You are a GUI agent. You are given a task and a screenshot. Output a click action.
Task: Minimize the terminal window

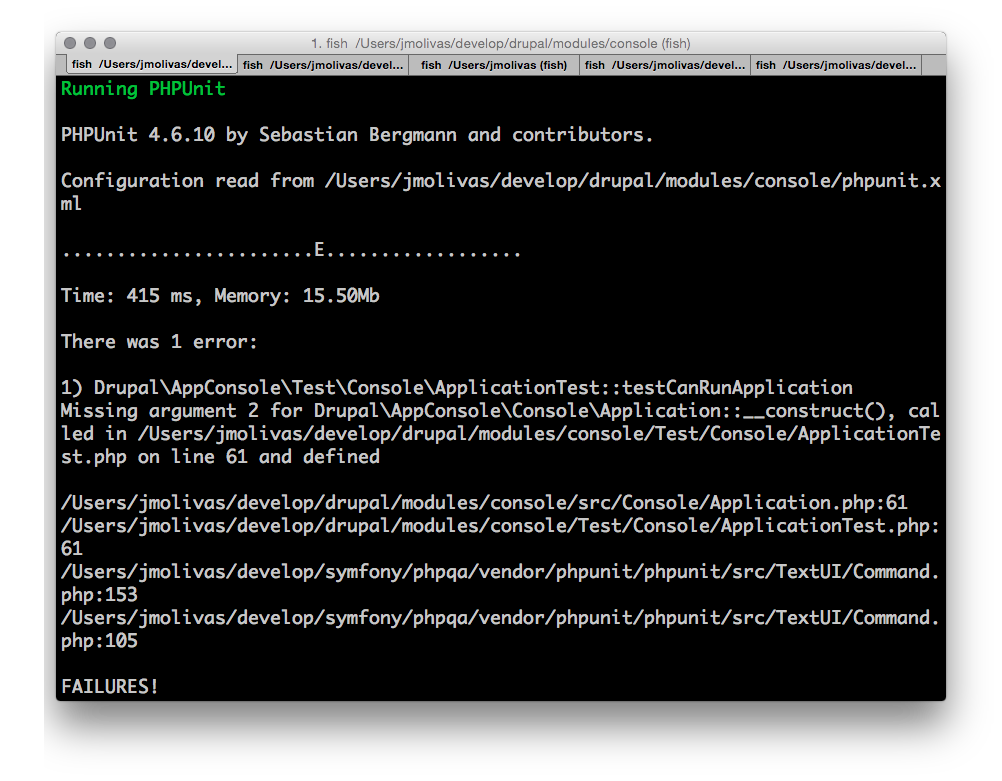coord(90,43)
